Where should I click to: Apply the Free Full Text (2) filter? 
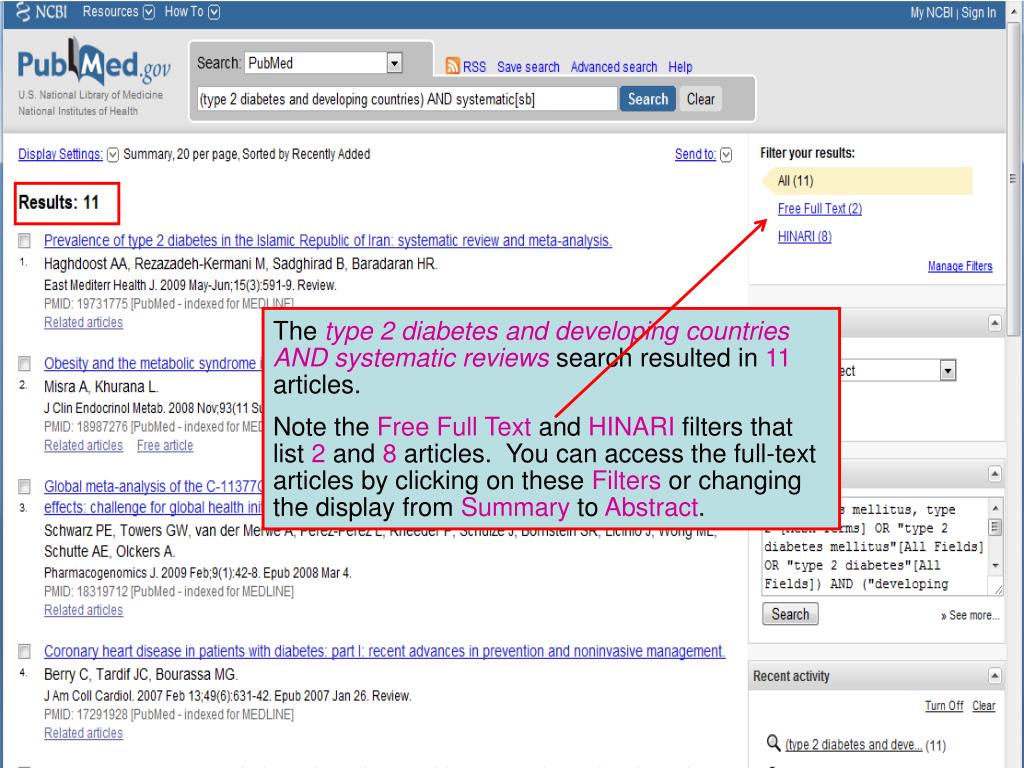(x=820, y=208)
